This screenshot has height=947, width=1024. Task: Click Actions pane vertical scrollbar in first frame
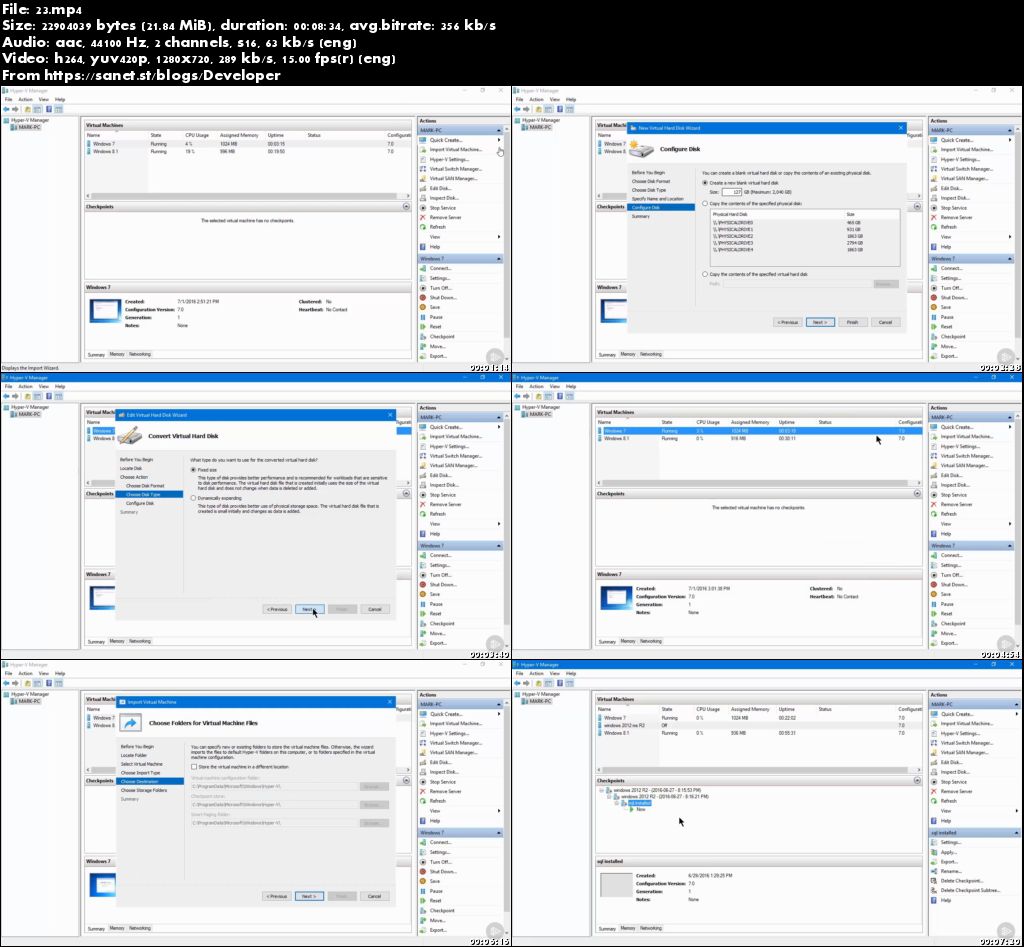[506, 242]
